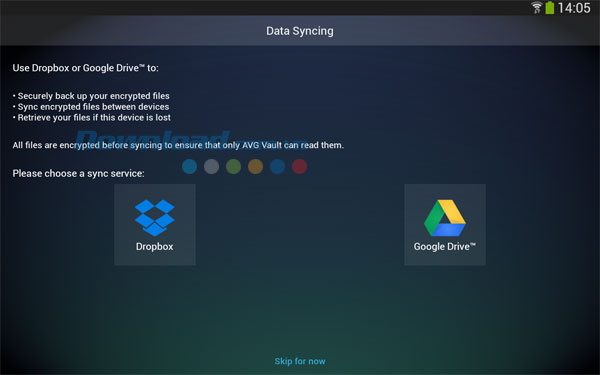Click the "Please choose a sync service:" prompt
The image size is (600, 375).
[78, 173]
